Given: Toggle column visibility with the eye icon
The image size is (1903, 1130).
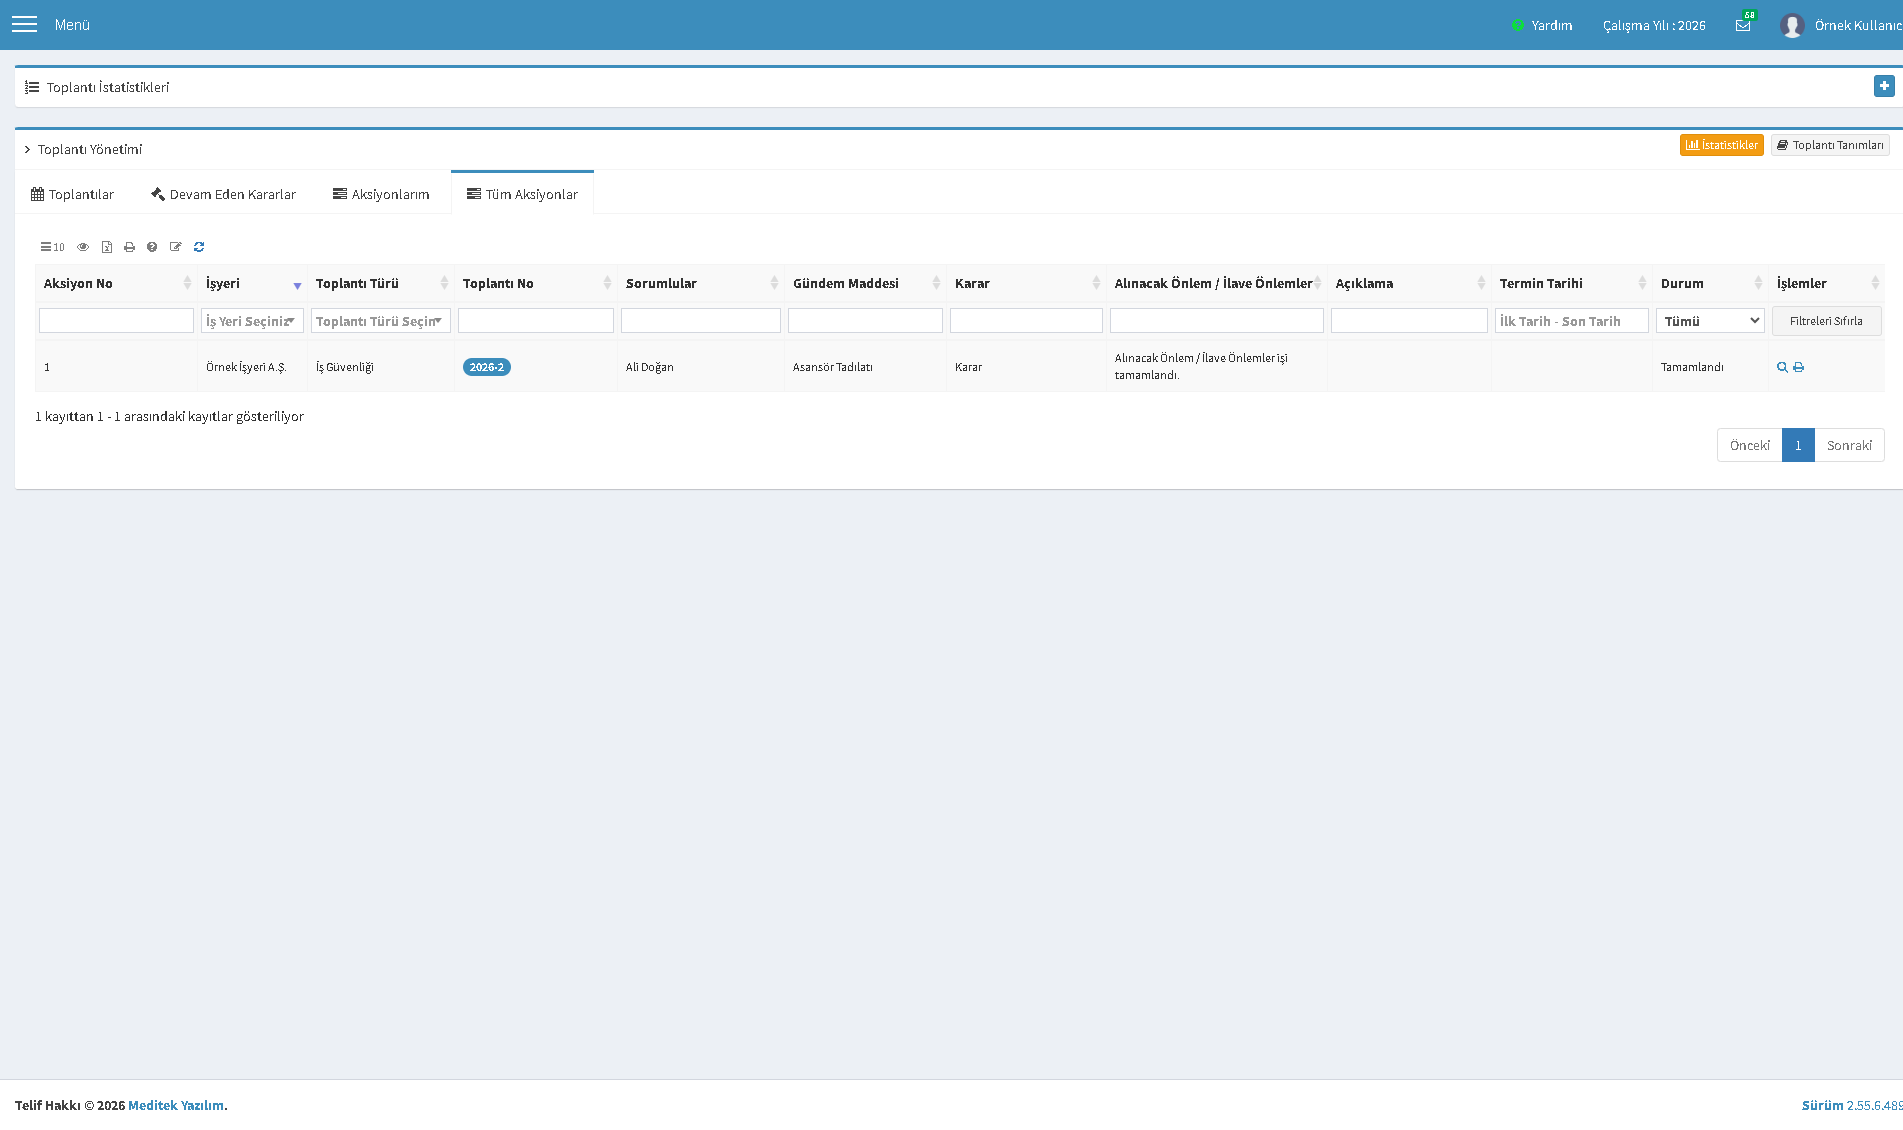Looking at the screenshot, I should (x=83, y=247).
